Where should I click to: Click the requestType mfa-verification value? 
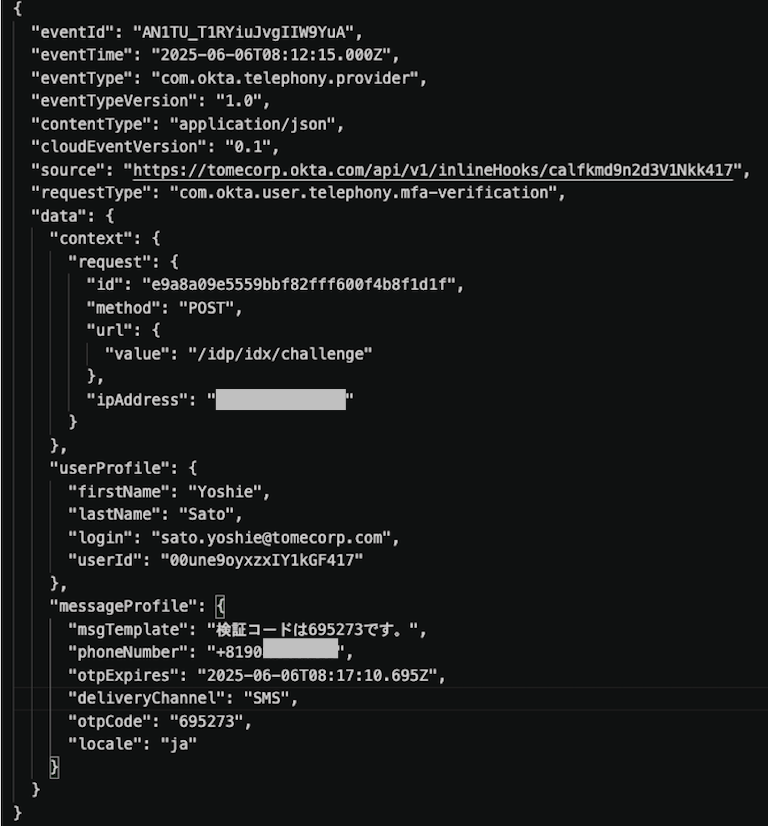(367, 192)
